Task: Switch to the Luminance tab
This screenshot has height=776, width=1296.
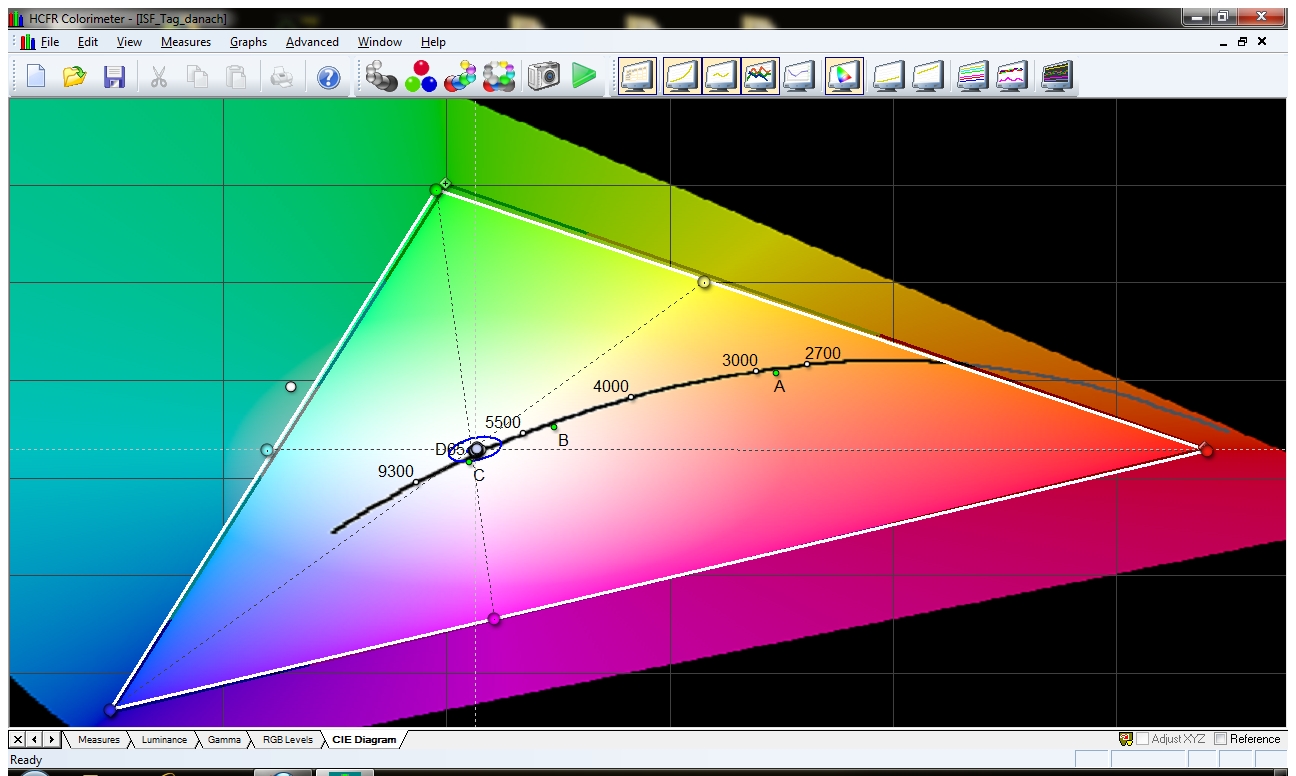Action: coord(164,740)
